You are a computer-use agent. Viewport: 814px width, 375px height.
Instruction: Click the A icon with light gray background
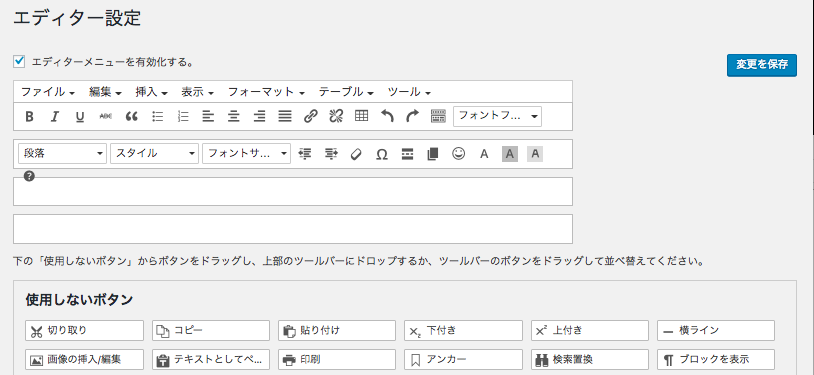pyautogui.click(x=535, y=154)
